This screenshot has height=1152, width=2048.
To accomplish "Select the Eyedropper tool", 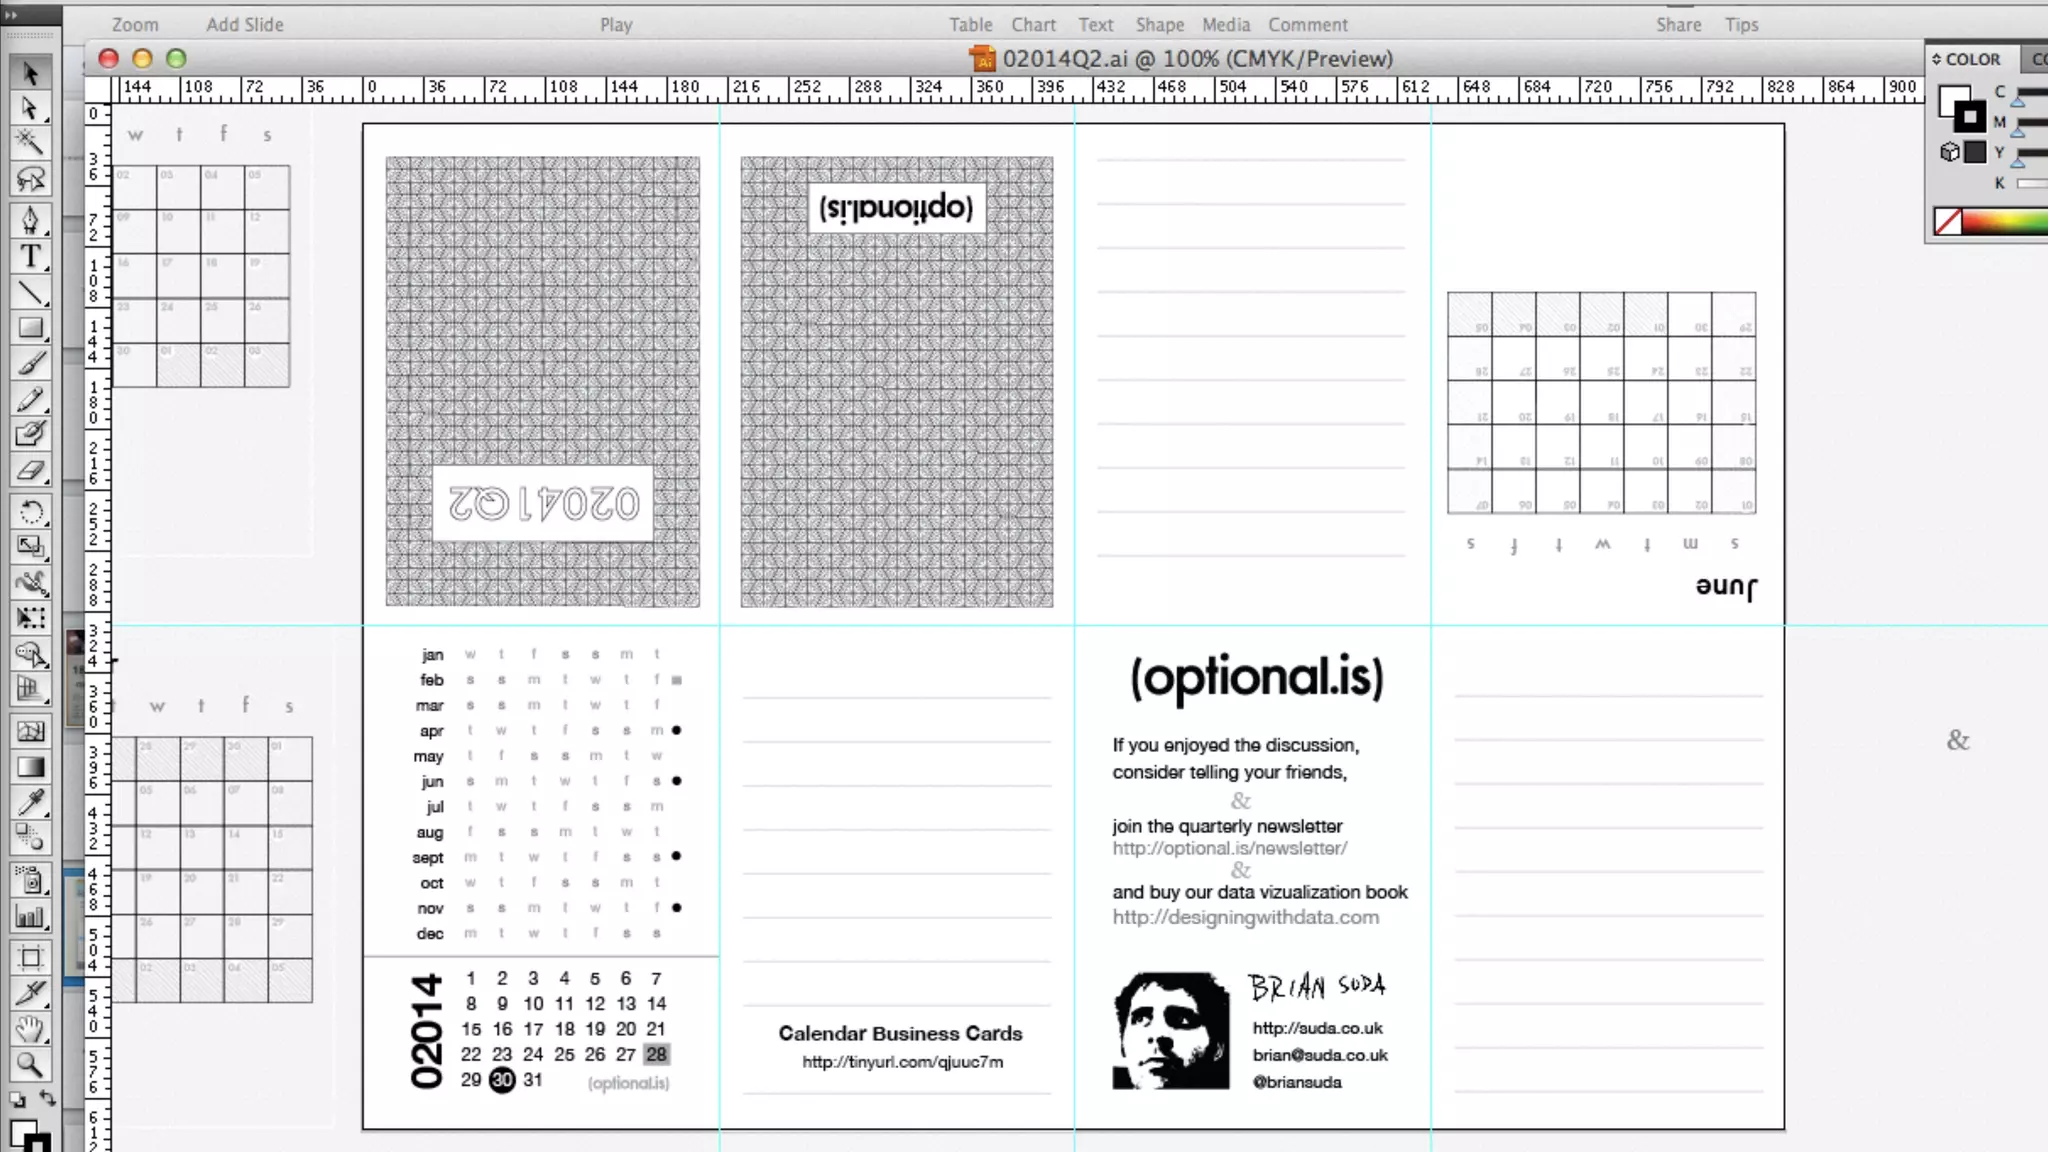I will tap(30, 802).
